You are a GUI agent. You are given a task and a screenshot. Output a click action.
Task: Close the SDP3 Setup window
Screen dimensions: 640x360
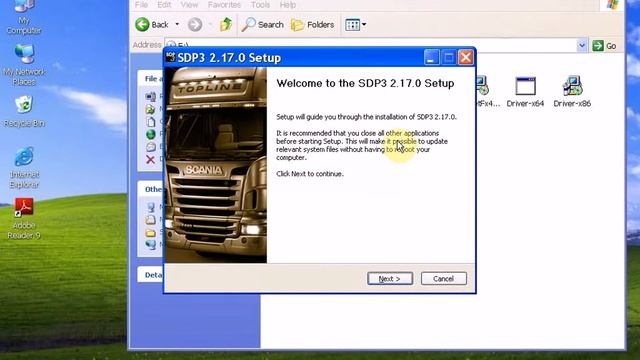465,58
